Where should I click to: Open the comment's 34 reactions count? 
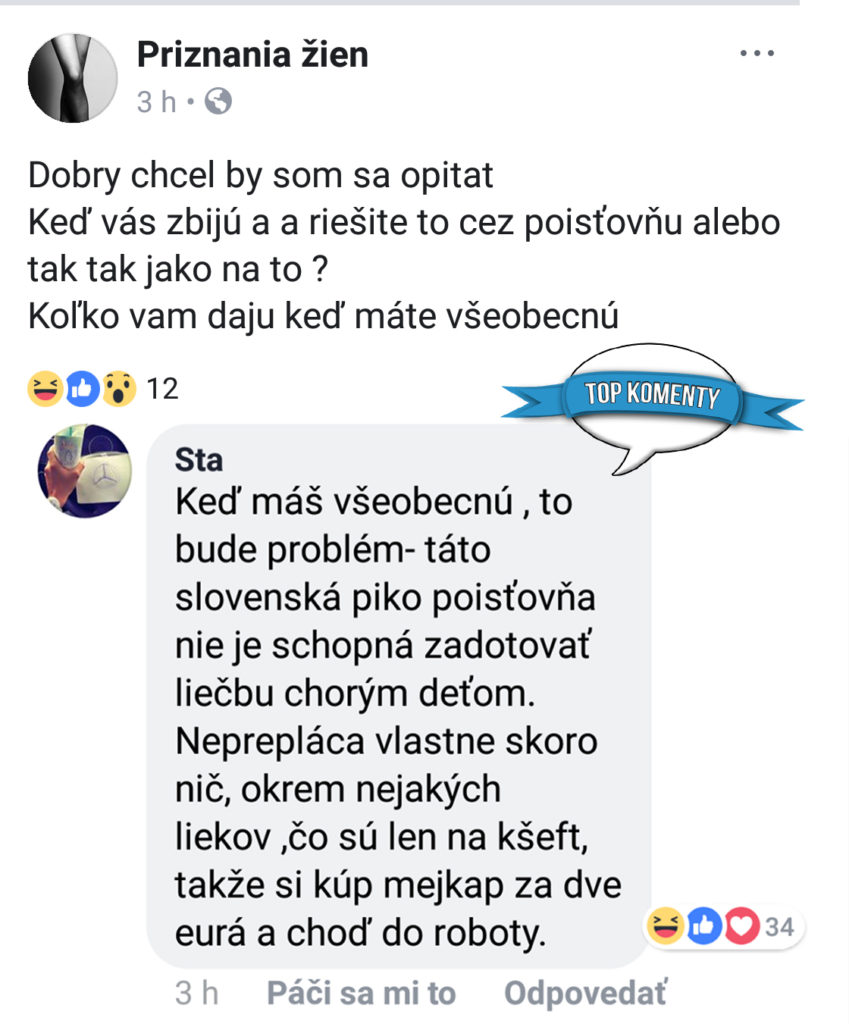click(779, 927)
